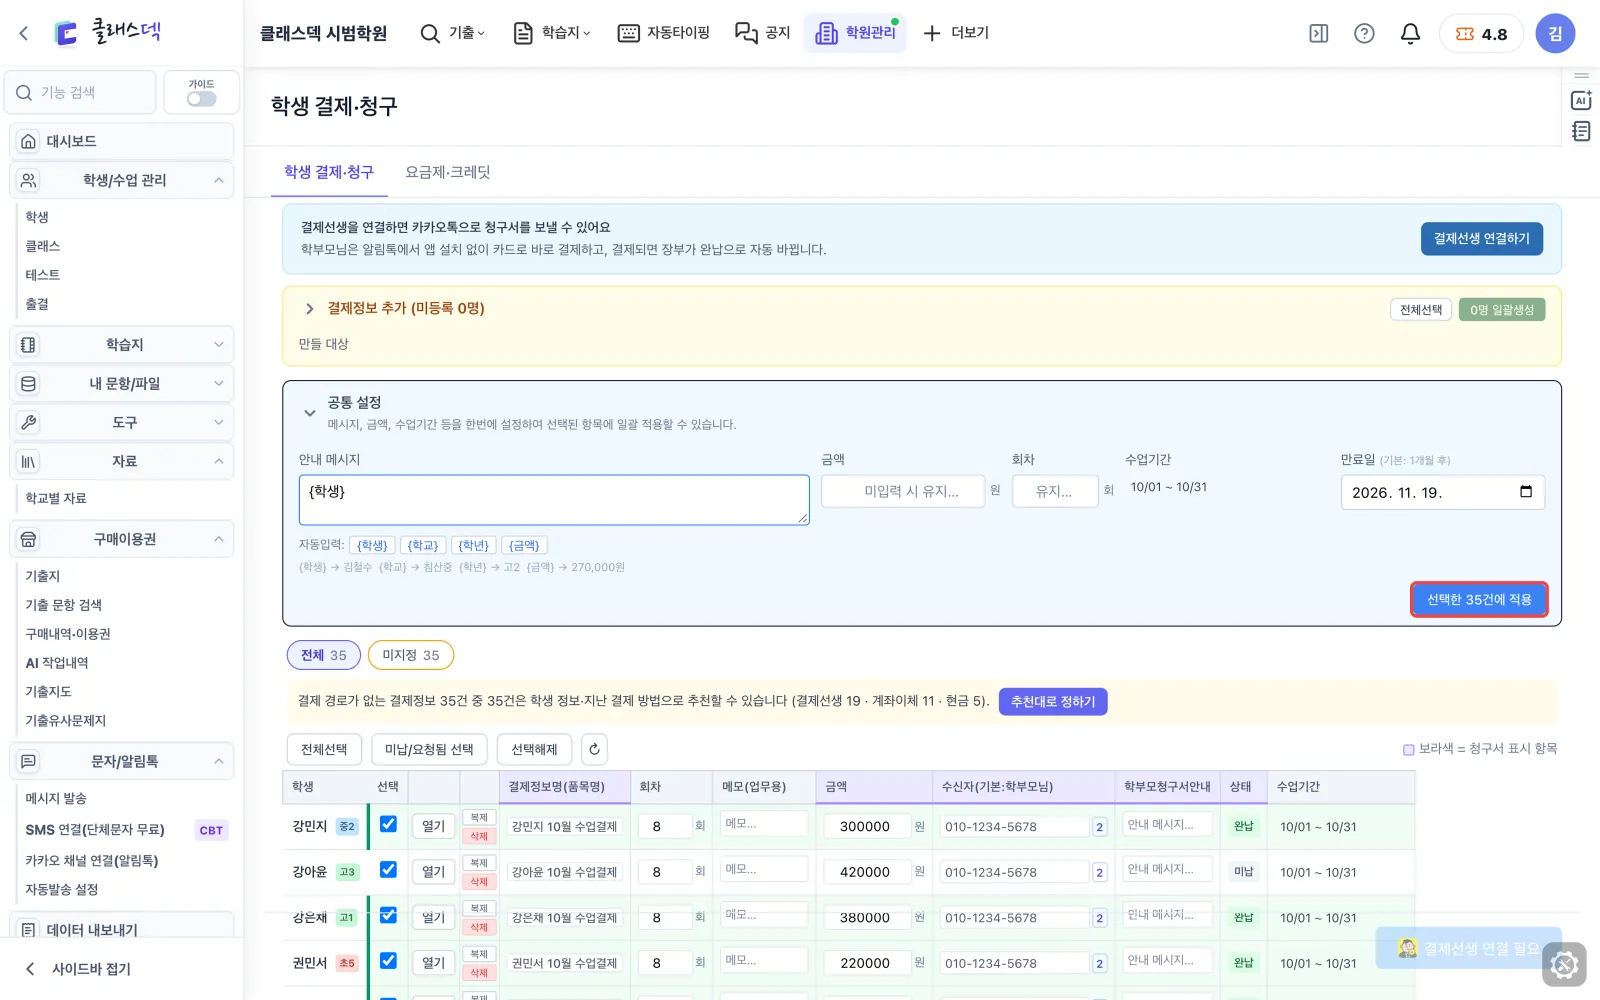This screenshot has height=1000, width=1600.
Task: Open 출결 in sidebar
Action: coord(37,304)
